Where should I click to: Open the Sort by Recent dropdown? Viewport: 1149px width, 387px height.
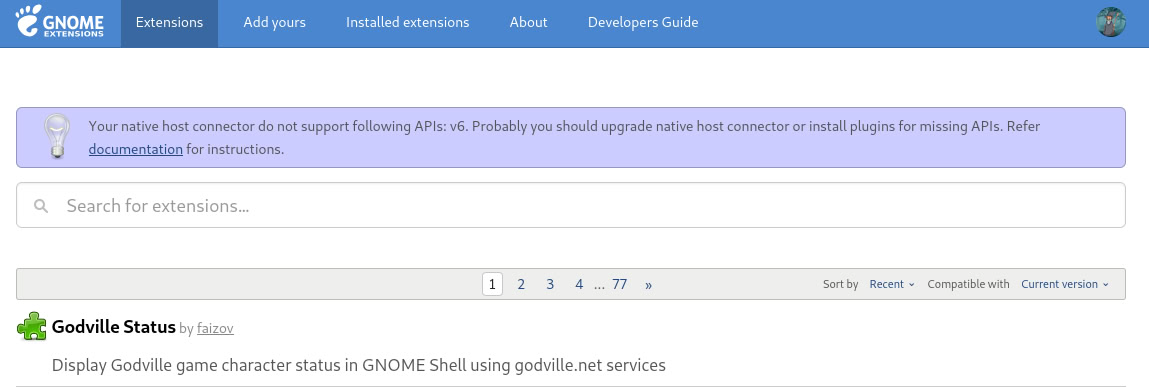click(892, 284)
